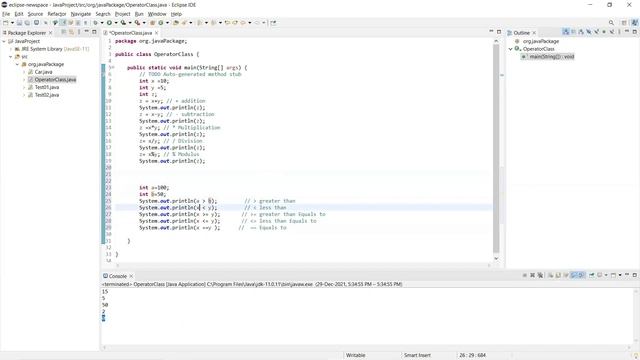Collapse the src folder node

point(11,57)
